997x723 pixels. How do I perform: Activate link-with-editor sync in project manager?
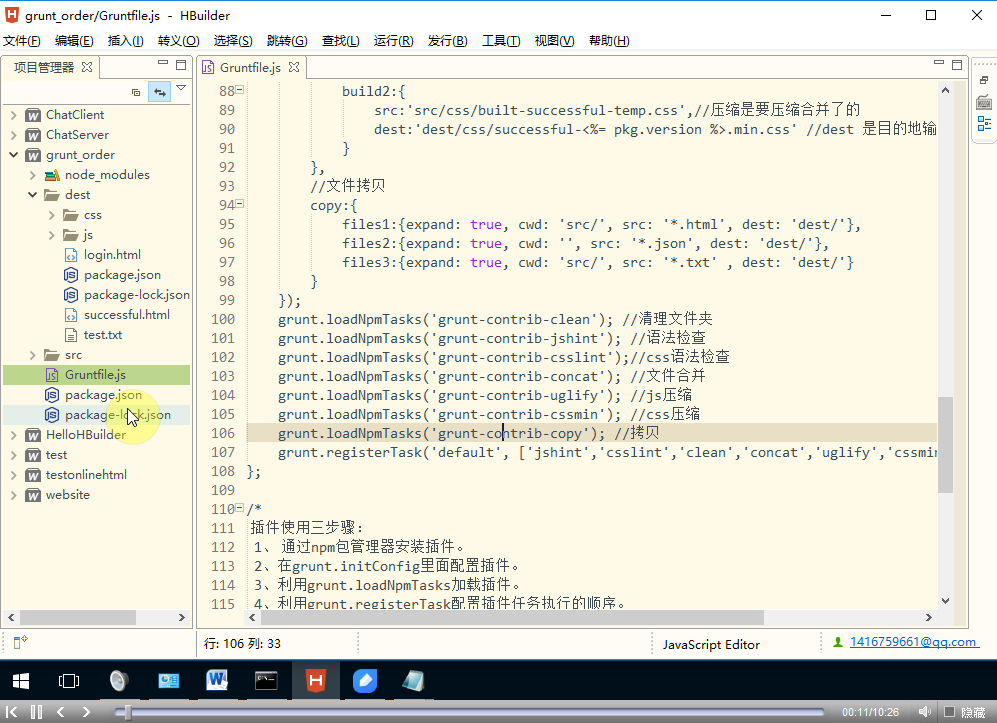pyautogui.click(x=159, y=90)
